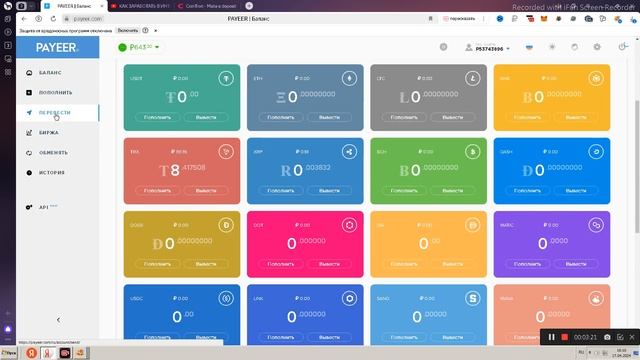Collapse the sidebar with chevron arrow
Viewport: 640px width, 360px height.
point(58,320)
